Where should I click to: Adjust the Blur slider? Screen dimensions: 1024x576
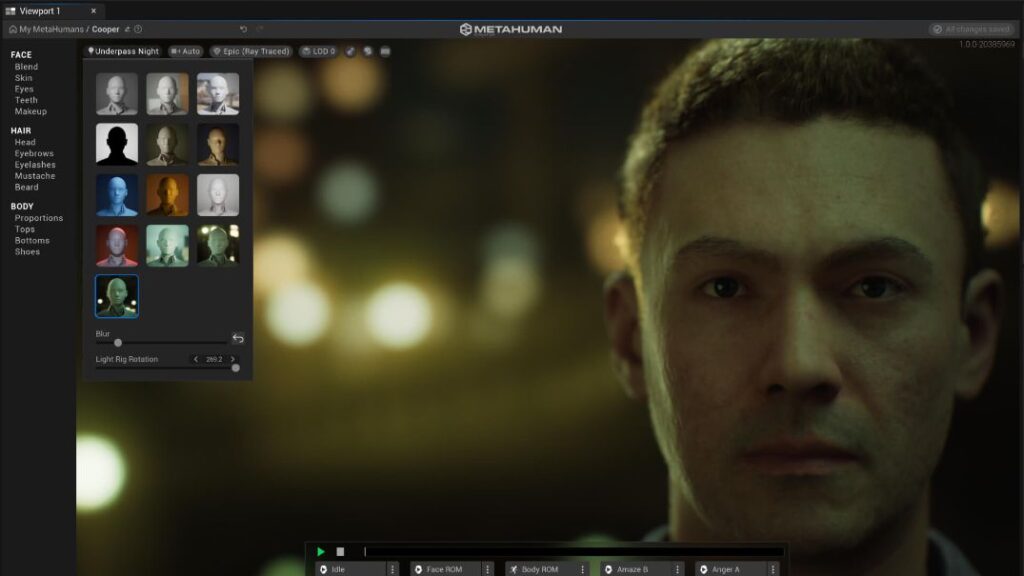119,341
